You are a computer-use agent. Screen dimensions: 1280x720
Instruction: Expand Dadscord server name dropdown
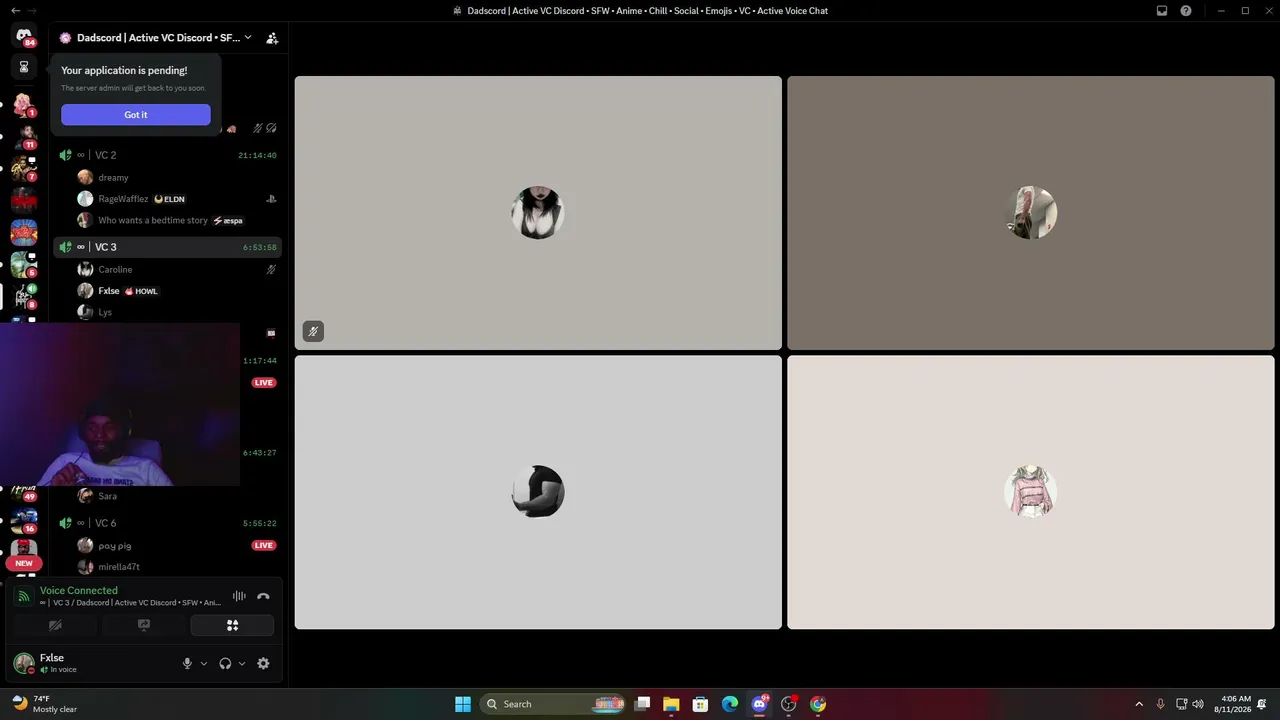click(248, 38)
